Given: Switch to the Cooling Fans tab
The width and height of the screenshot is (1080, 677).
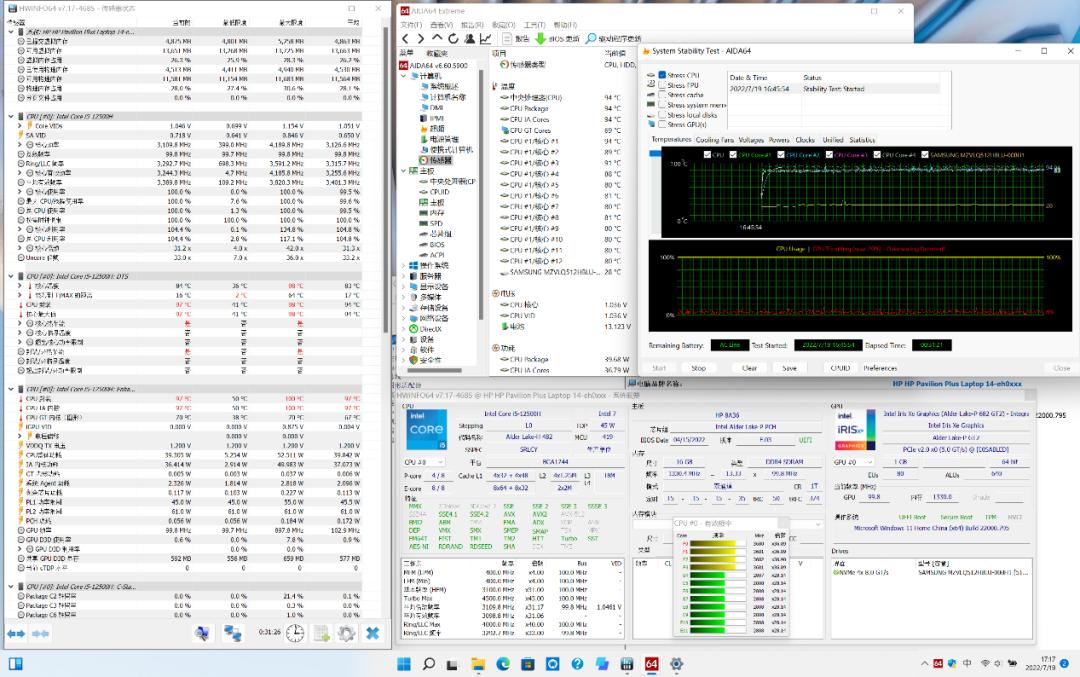Looking at the screenshot, I should pos(714,140).
